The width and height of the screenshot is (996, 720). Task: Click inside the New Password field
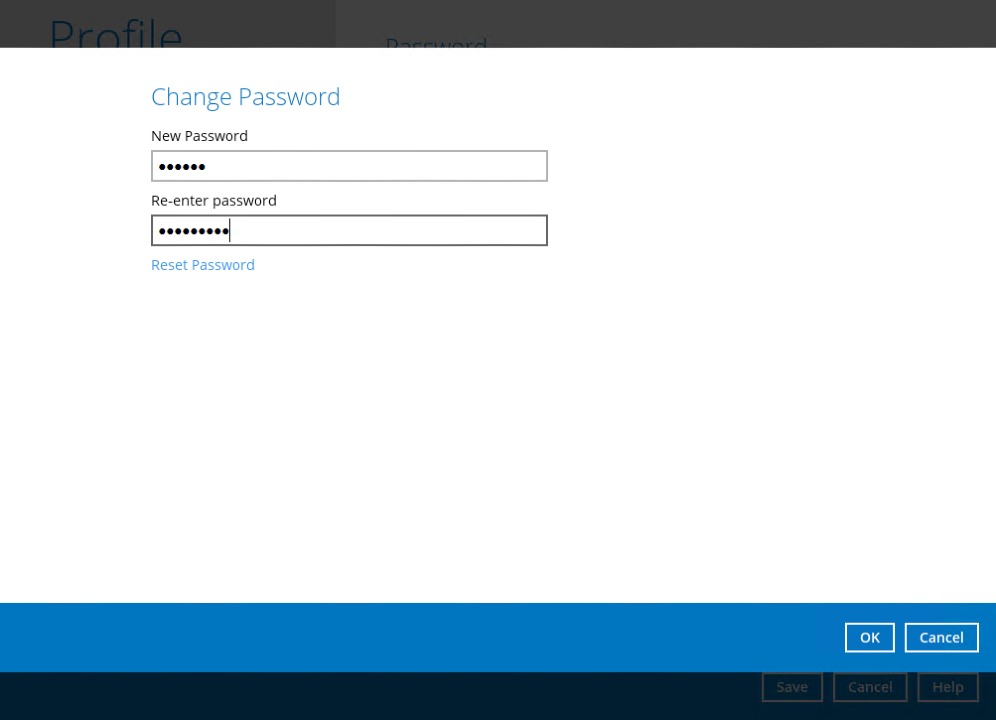(349, 165)
